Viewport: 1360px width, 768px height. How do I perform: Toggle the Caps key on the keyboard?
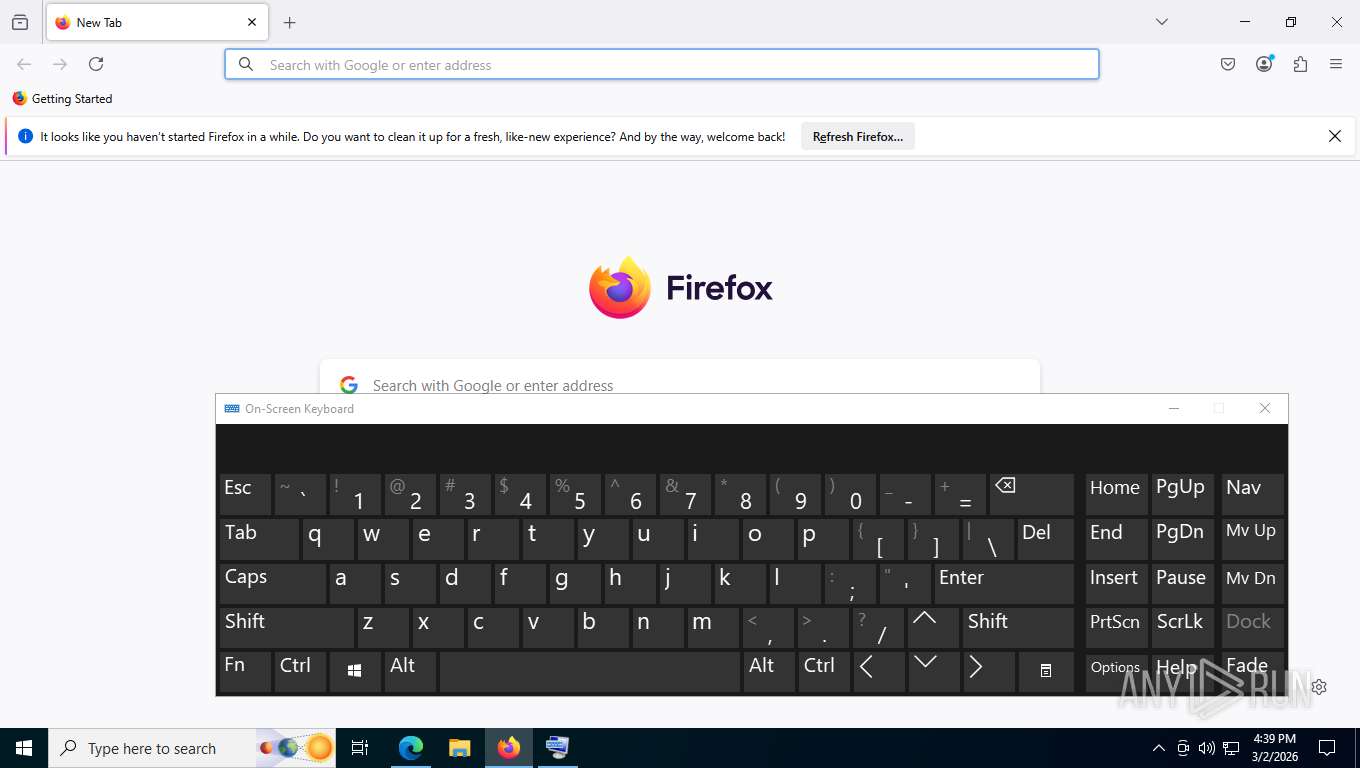[272, 583]
